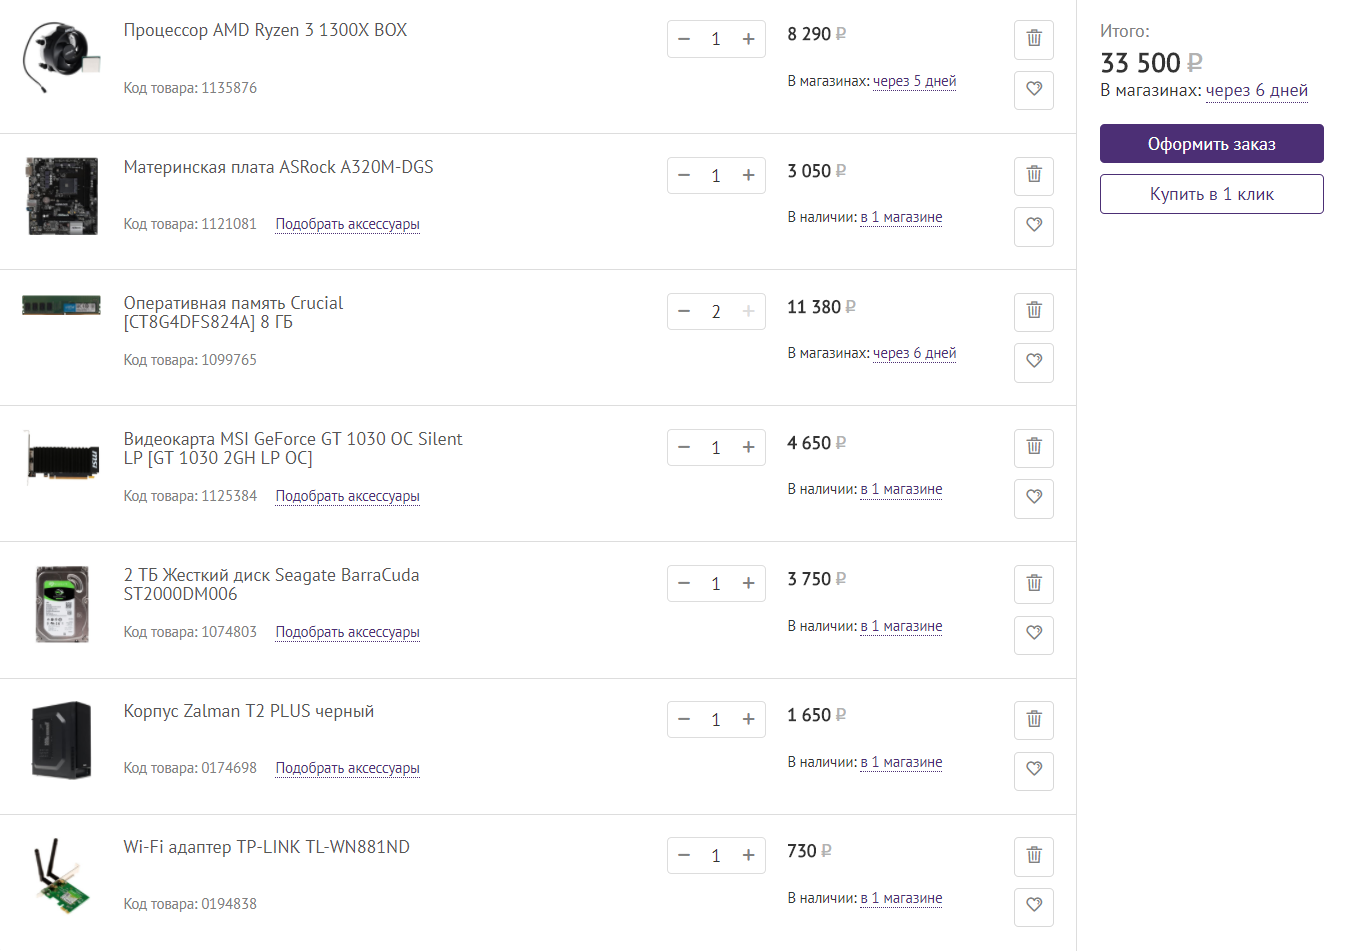This screenshot has width=1347, height=951.
Task: Open Корпус Zalman T2 PLUS product title
Action: coord(249,711)
